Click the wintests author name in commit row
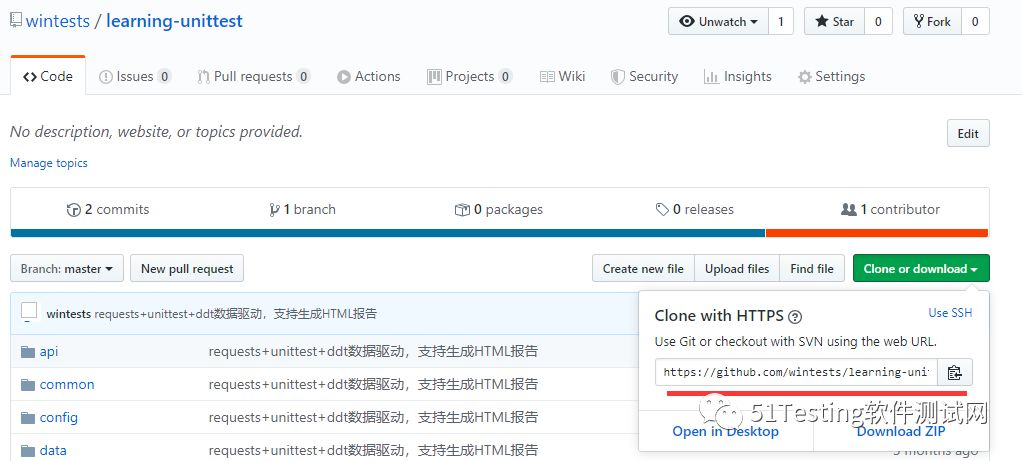 click(68, 314)
